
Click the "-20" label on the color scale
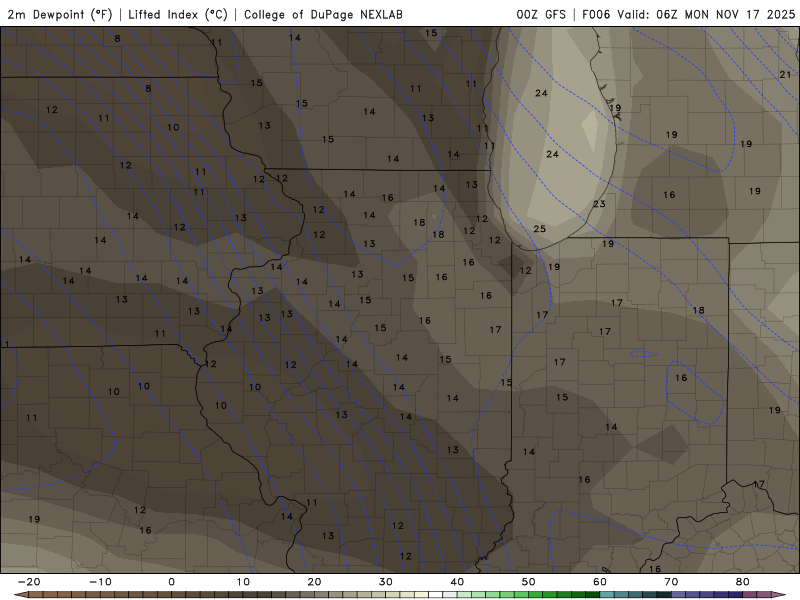(29, 582)
